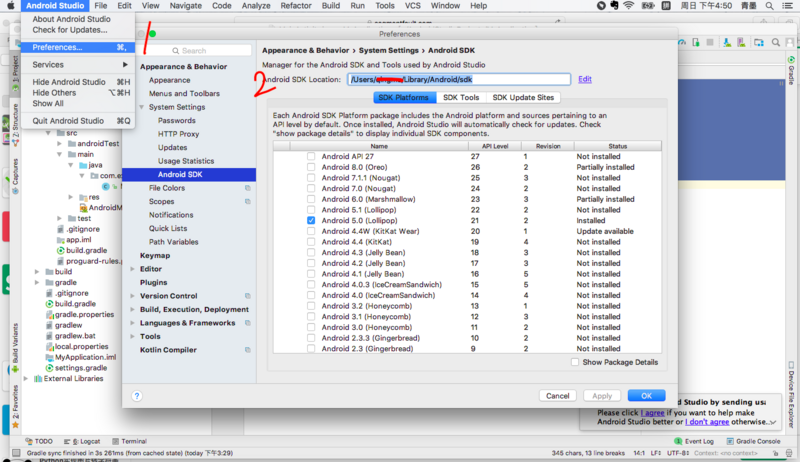Check the Android 4.0.3 (IceCreamSandwich) checkbox
This screenshot has width=800, height=462.
pos(311,285)
